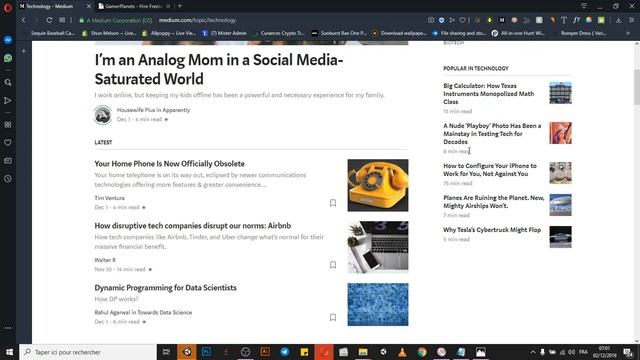Click the page vertical scrollbar thumb
The width and height of the screenshot is (640, 360).
[x=636, y=87]
